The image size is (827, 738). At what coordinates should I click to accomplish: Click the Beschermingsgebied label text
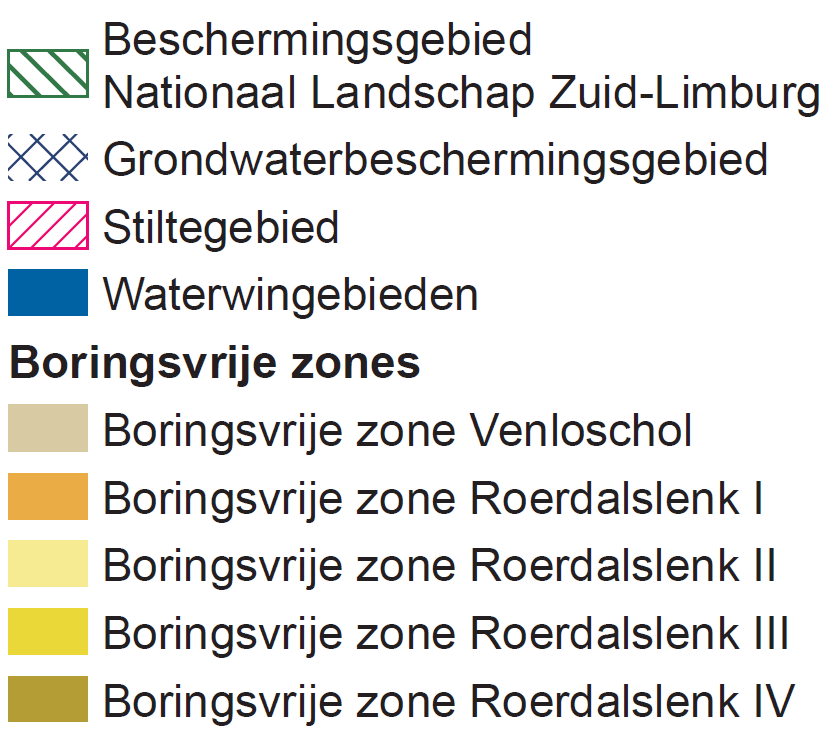(318, 42)
